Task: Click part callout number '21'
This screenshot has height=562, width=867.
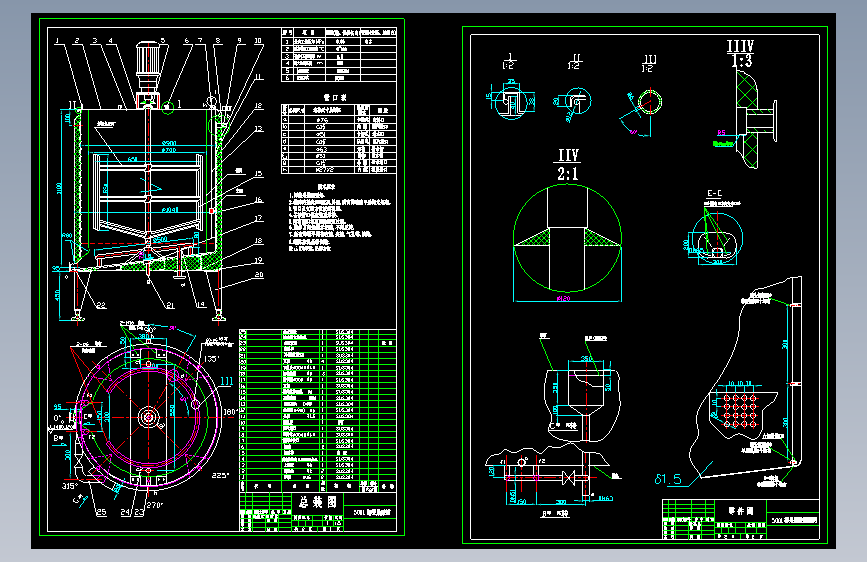Action: click(x=170, y=305)
